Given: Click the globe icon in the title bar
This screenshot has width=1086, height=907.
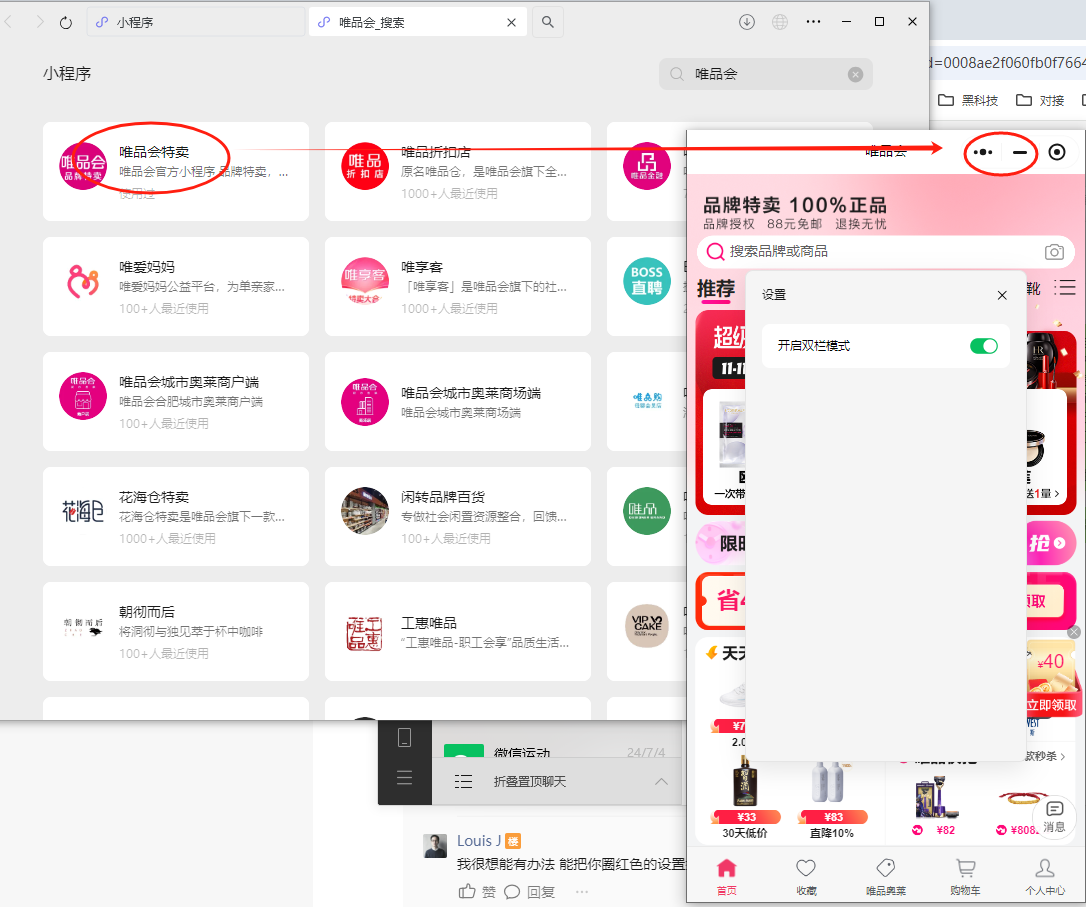Looking at the screenshot, I should point(780,22).
